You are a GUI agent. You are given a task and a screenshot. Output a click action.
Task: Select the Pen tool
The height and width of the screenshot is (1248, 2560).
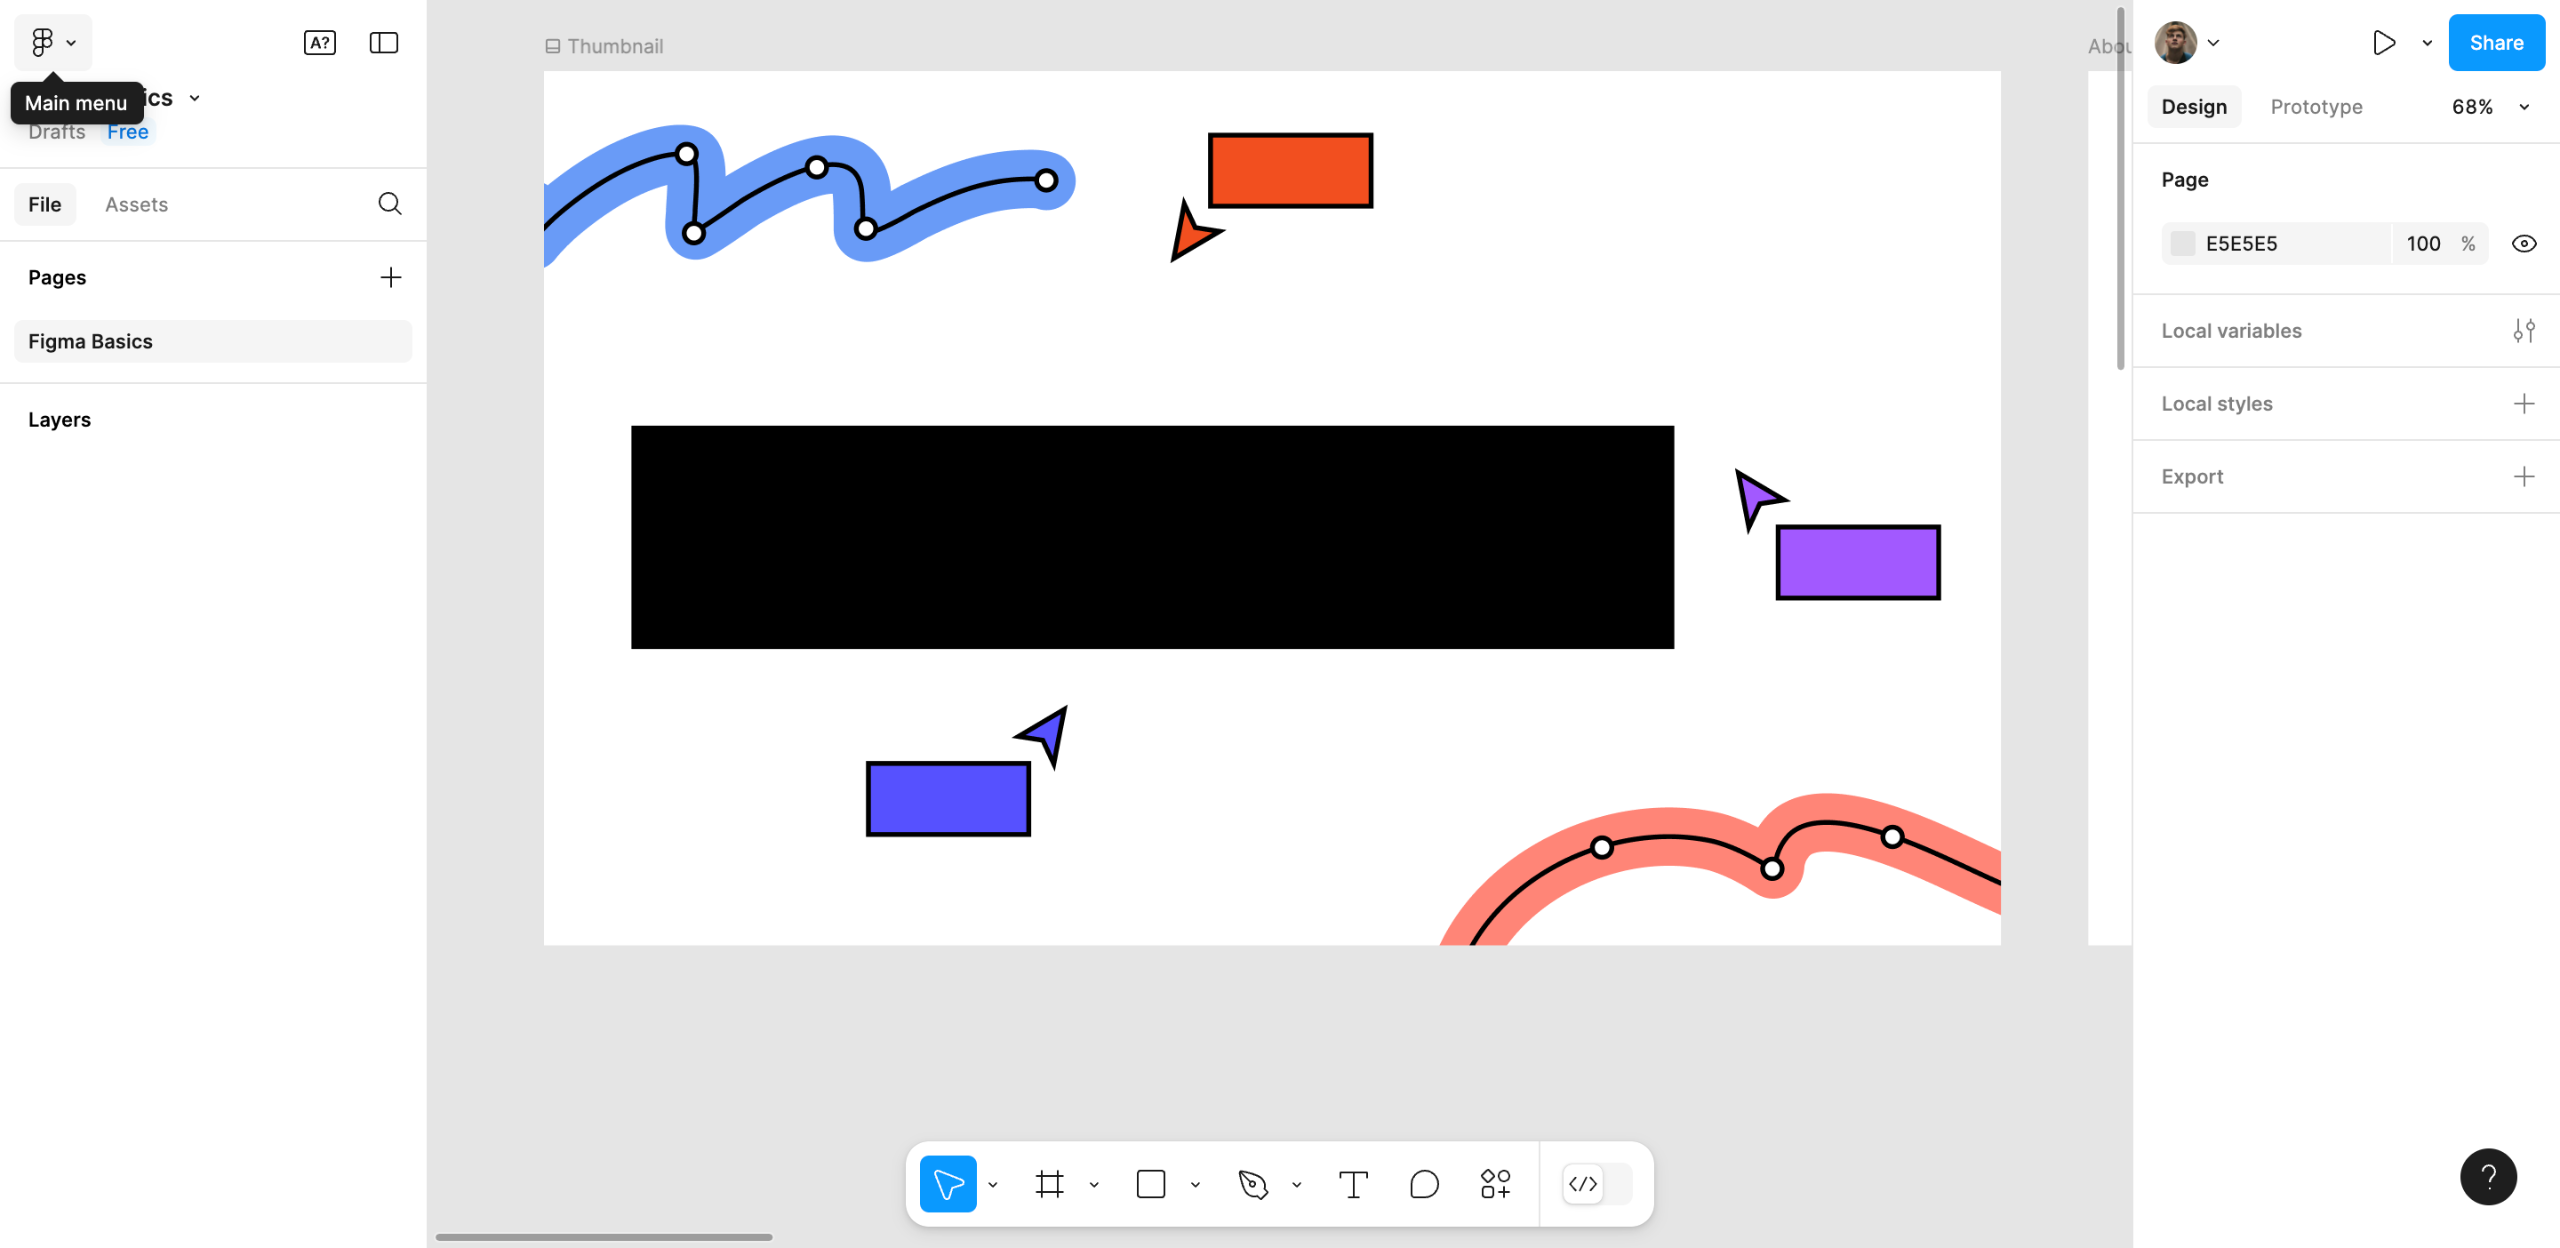pos(1253,1184)
